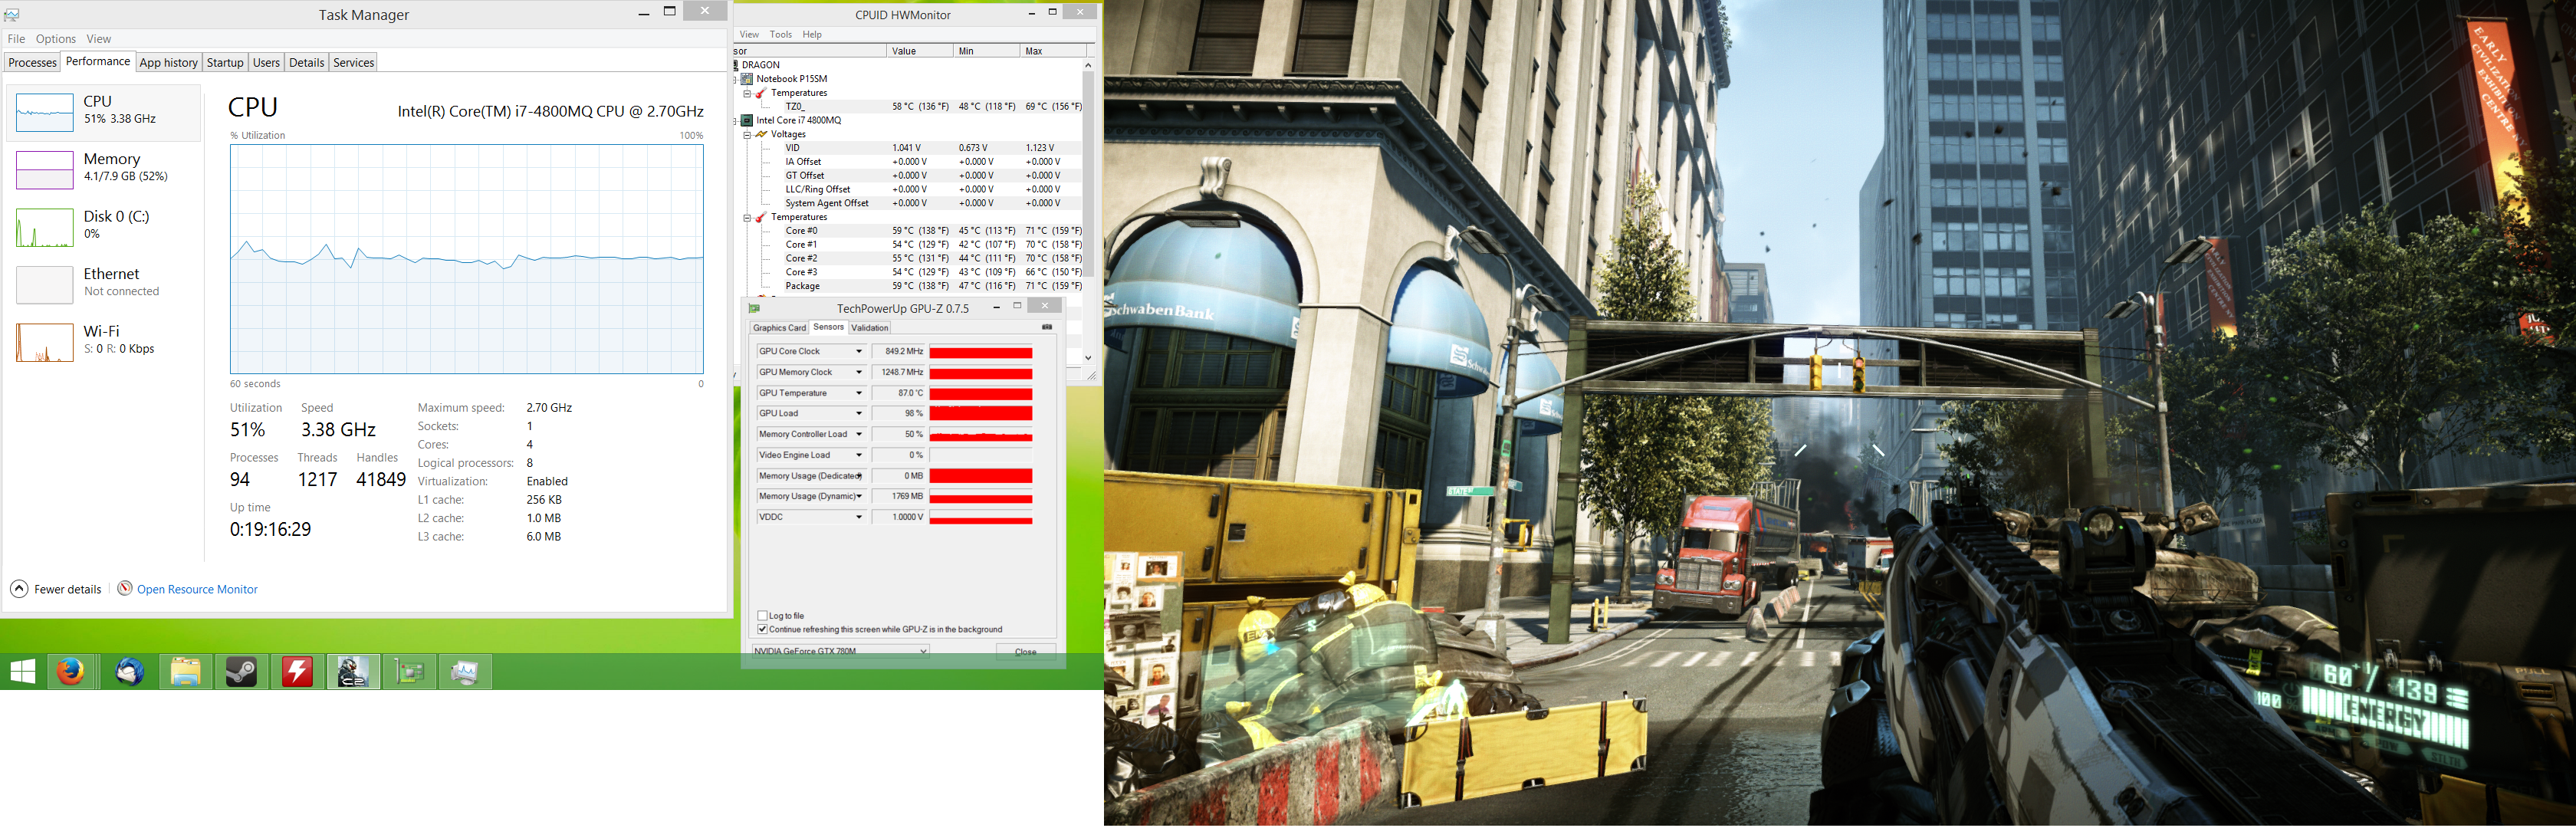Screen dimensions: 2576x828
Task: Switch to Validation tab in GPU-Z
Action: [x=869, y=328]
